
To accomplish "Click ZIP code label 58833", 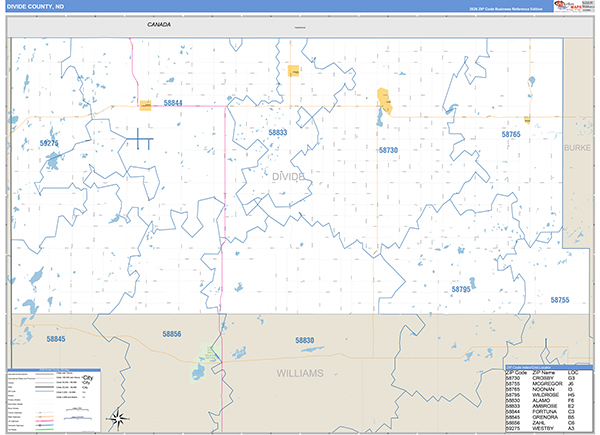I will pos(278,132).
